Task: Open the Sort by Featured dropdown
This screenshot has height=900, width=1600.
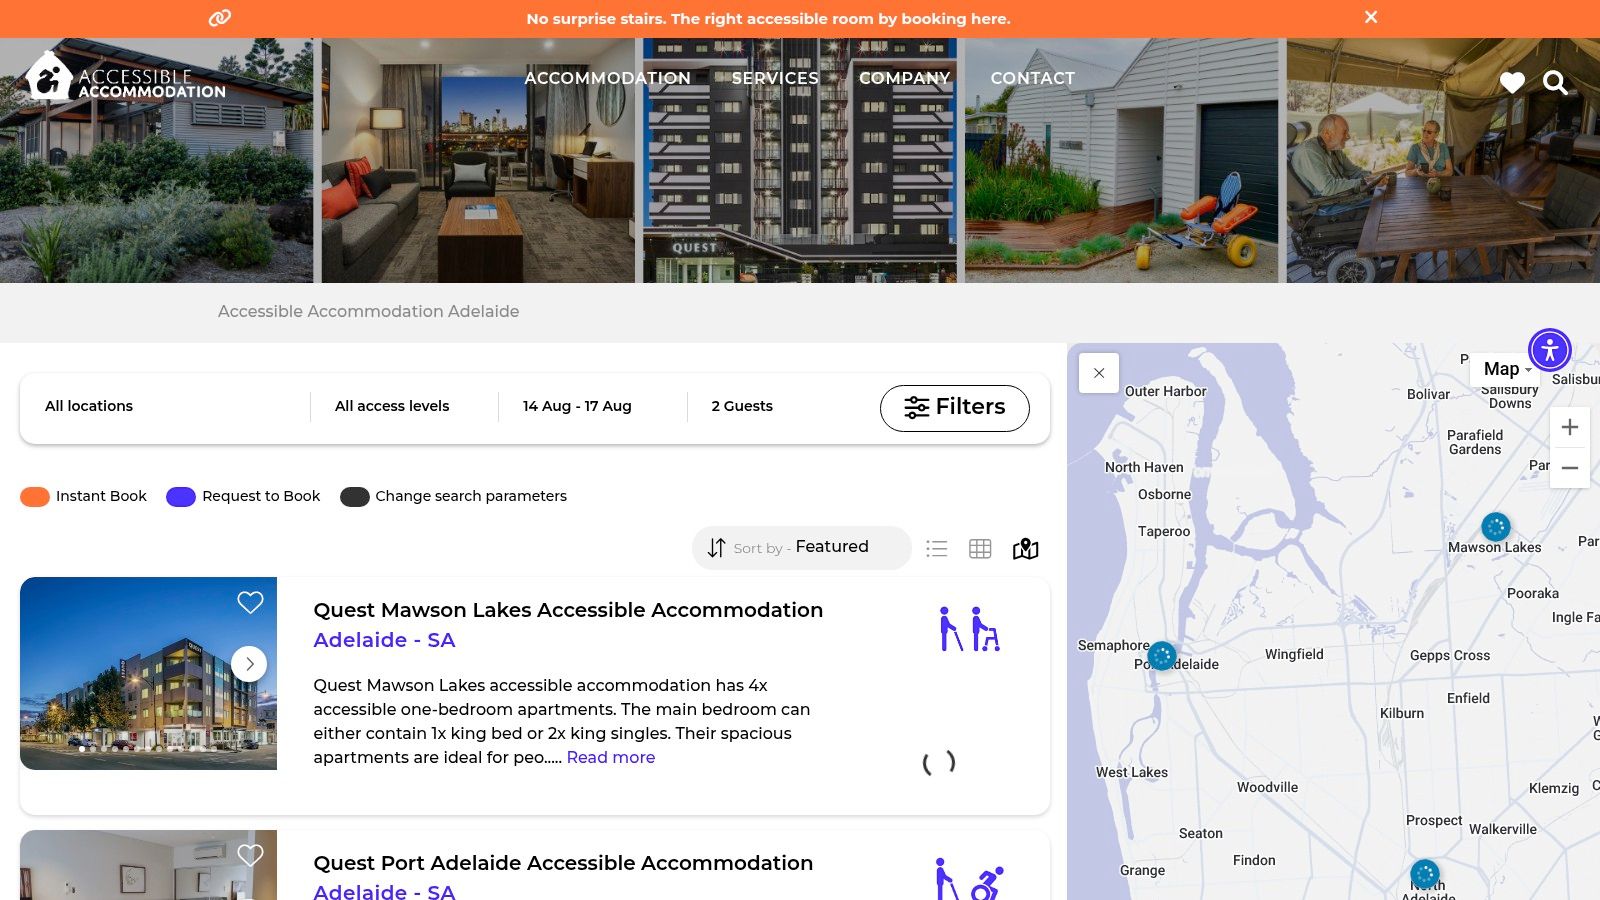Action: click(x=801, y=548)
